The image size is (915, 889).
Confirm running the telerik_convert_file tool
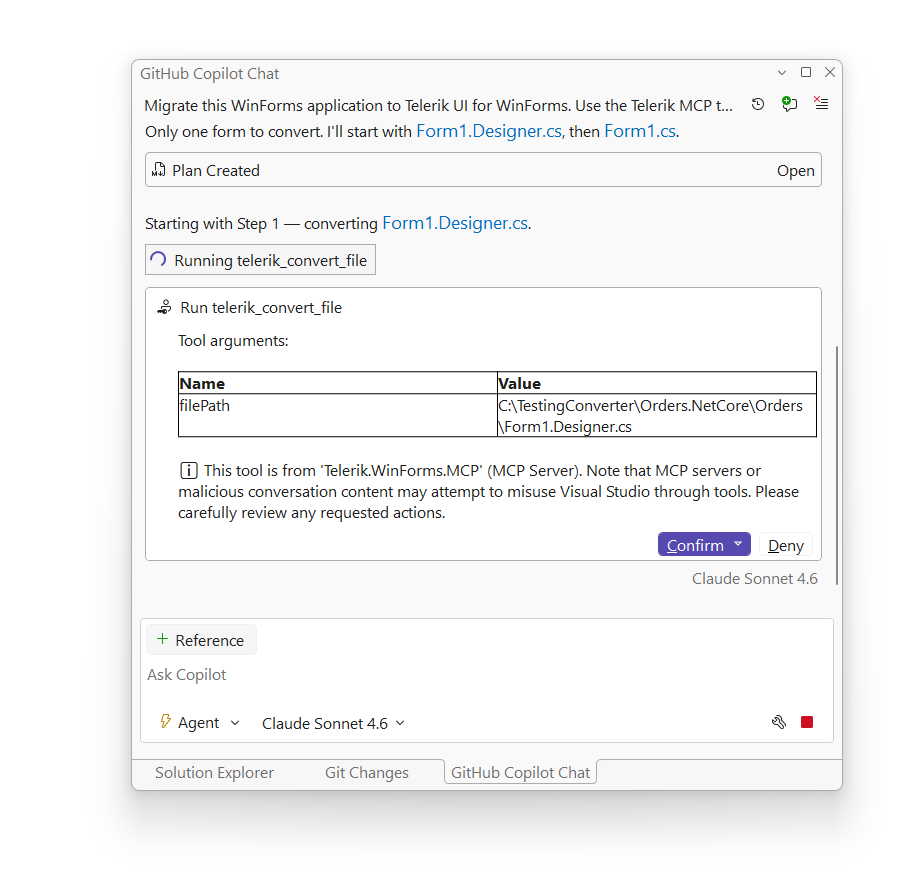click(x=694, y=545)
